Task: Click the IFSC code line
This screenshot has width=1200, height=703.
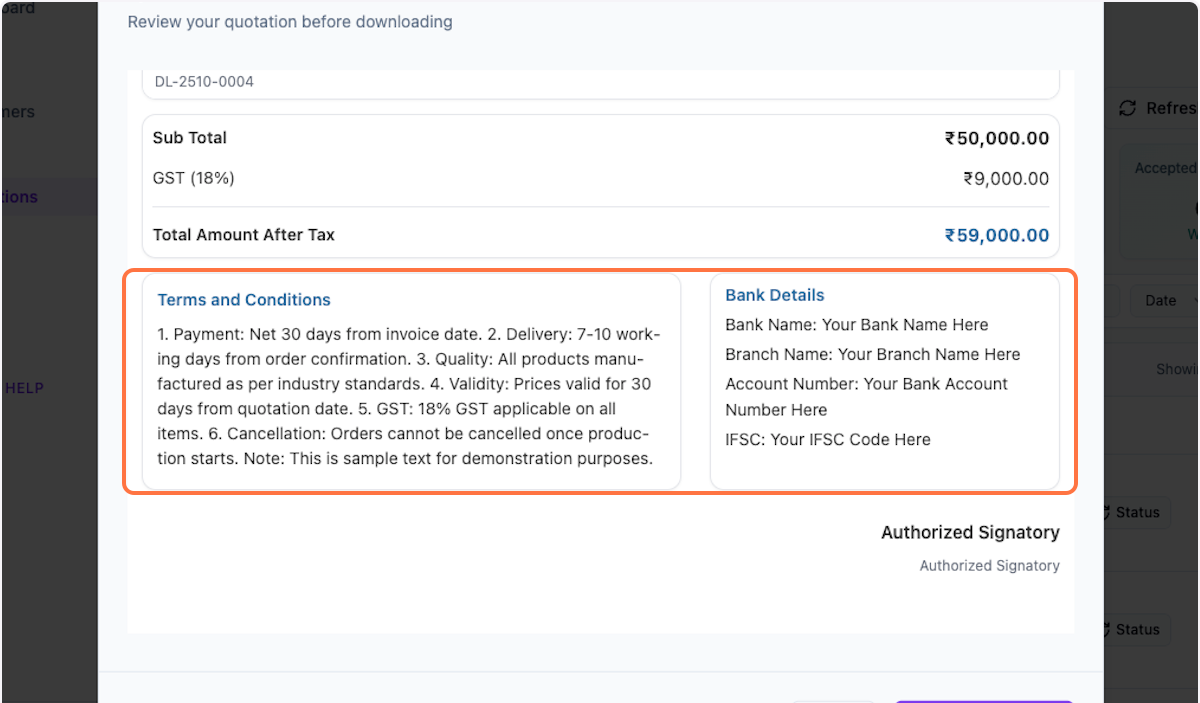Action: (x=827, y=439)
